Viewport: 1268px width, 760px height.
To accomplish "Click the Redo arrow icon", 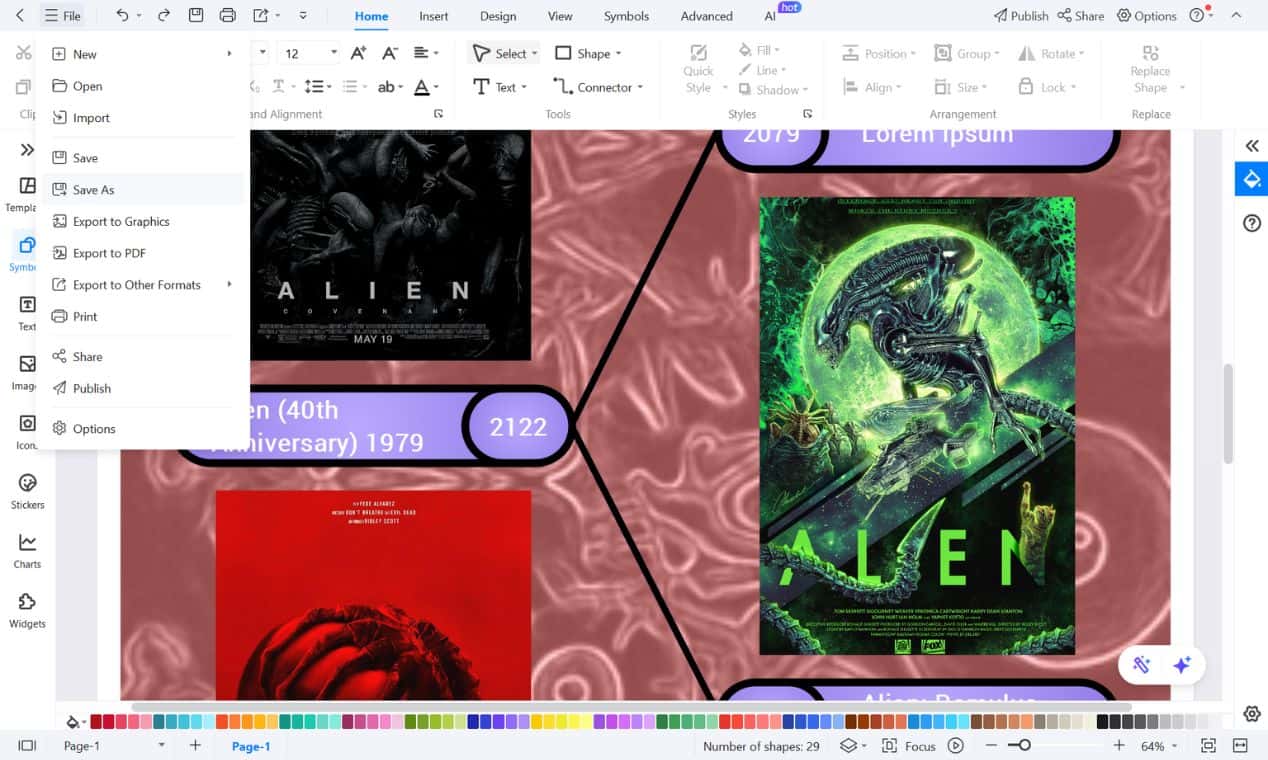I will [x=164, y=15].
